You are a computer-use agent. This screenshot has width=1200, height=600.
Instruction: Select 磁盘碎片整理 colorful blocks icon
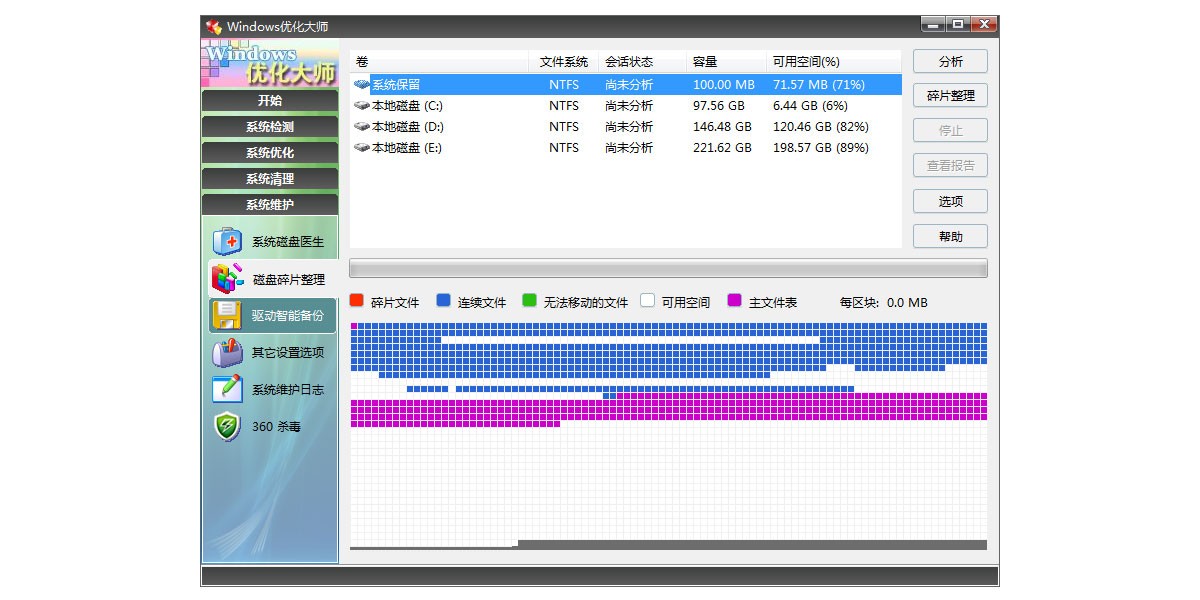(227, 279)
